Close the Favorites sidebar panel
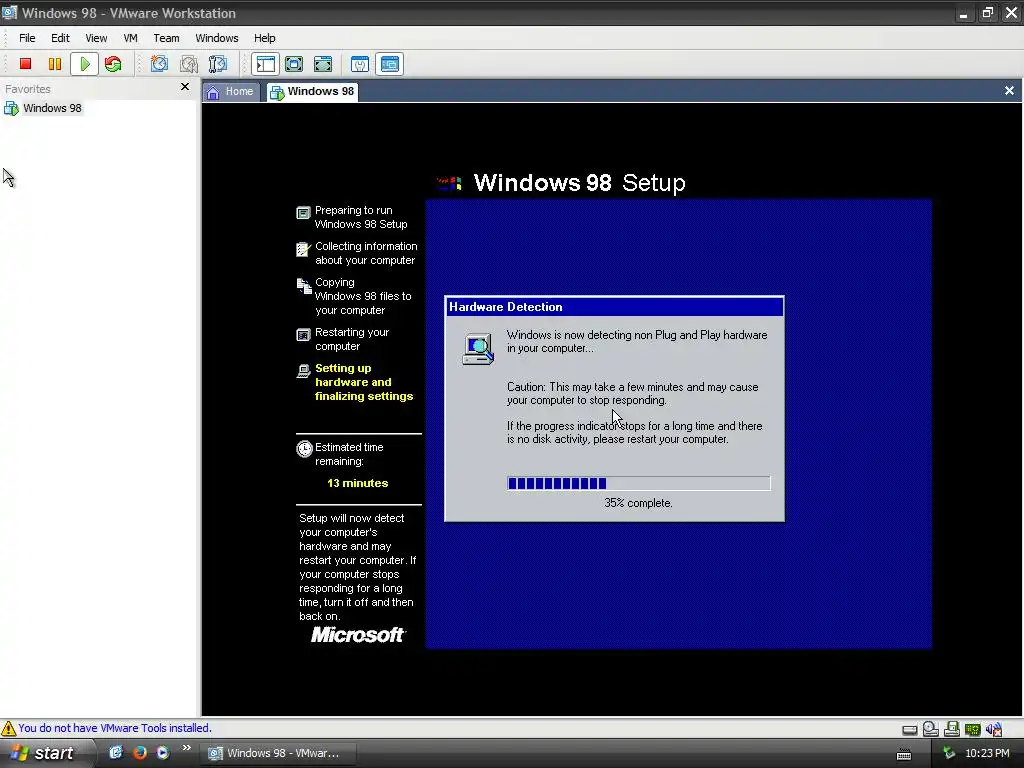This screenshot has height=768, width=1024. 185,87
